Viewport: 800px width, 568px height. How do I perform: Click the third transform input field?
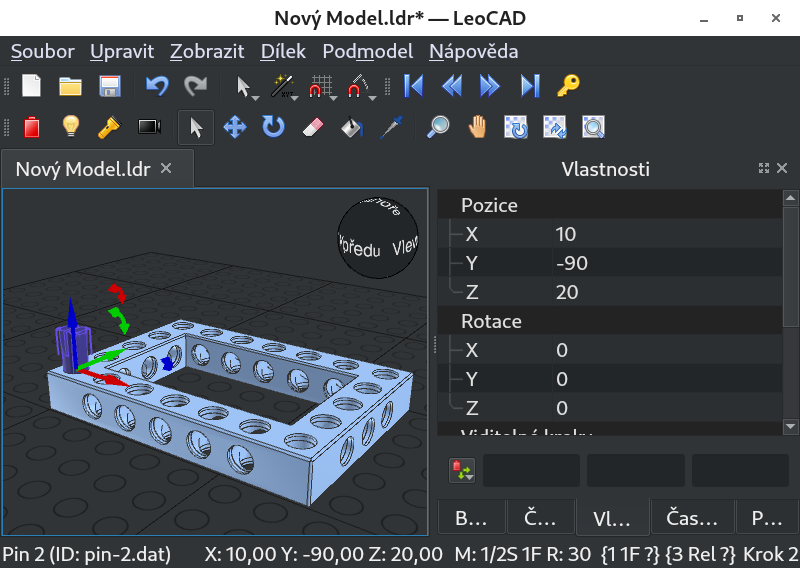coord(740,470)
